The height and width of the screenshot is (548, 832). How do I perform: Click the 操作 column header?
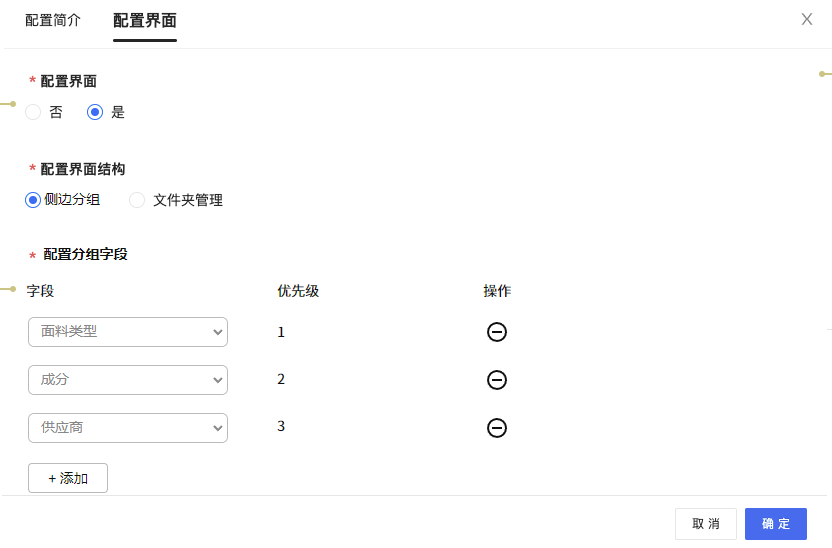tap(497, 291)
